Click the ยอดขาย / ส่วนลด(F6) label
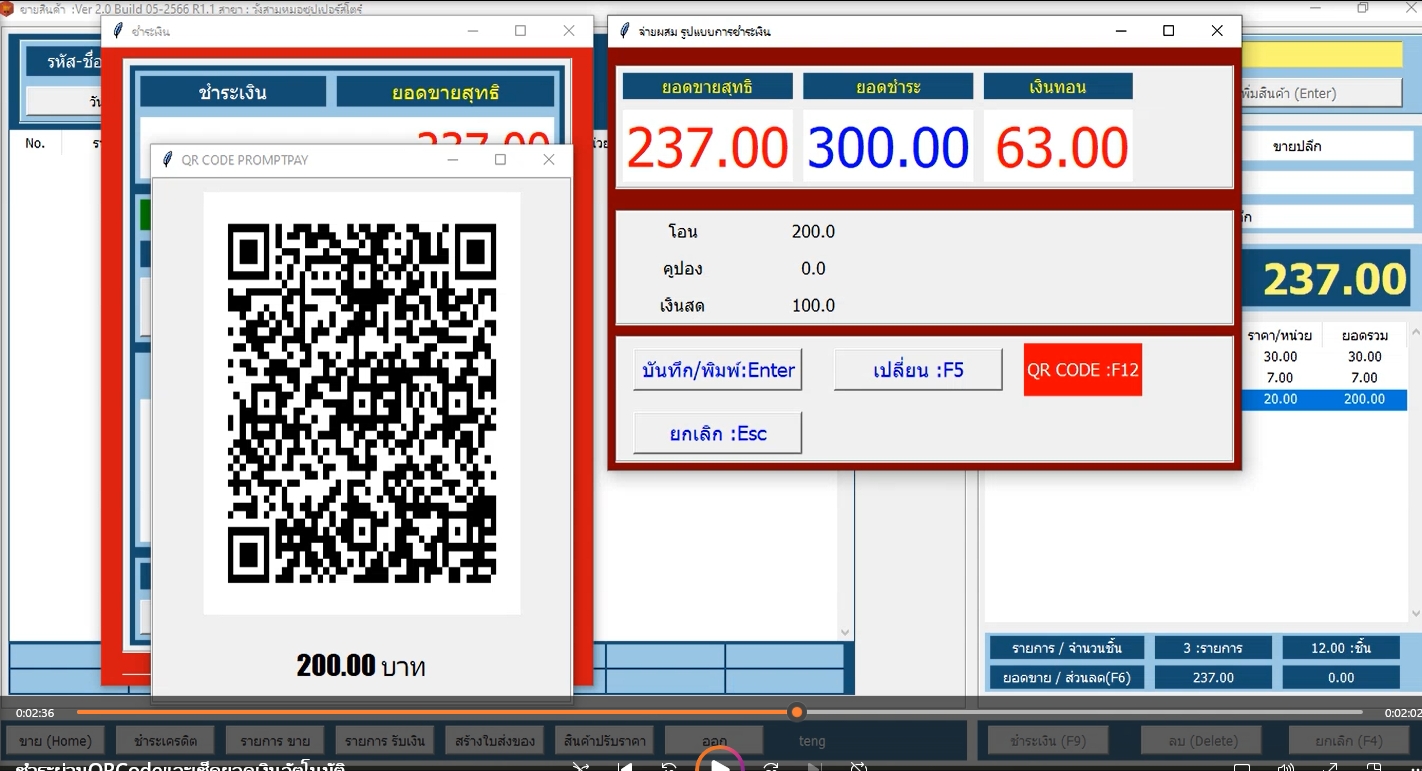Viewport: 1422px width, 771px height. 1066,677
